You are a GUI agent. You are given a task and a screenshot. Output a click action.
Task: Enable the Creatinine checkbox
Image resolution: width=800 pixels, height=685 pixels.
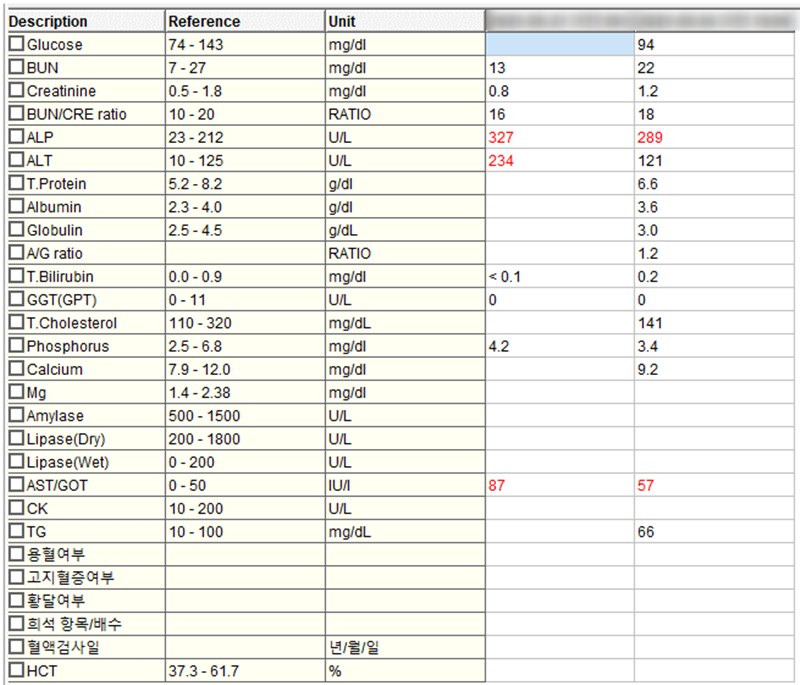(x=16, y=91)
